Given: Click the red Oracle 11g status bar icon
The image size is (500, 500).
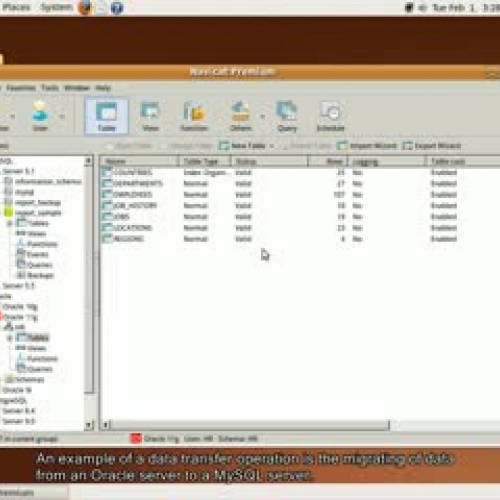Looking at the screenshot, I should tap(136, 439).
